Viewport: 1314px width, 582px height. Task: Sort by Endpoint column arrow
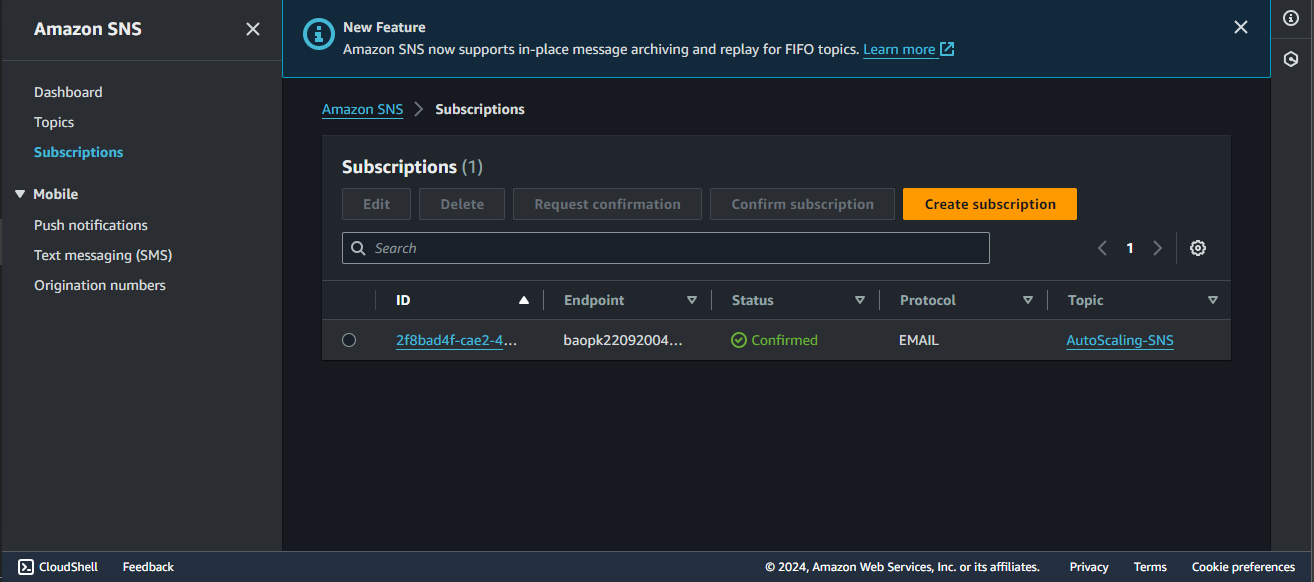coord(692,300)
